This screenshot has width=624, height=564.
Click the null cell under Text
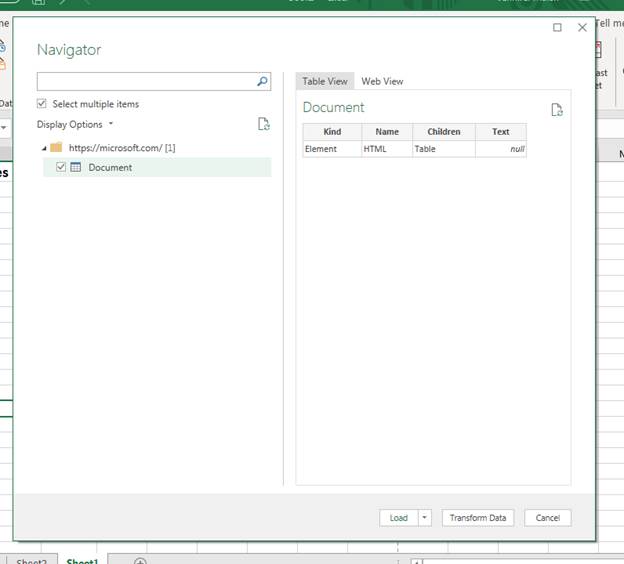pyautogui.click(x=501, y=149)
